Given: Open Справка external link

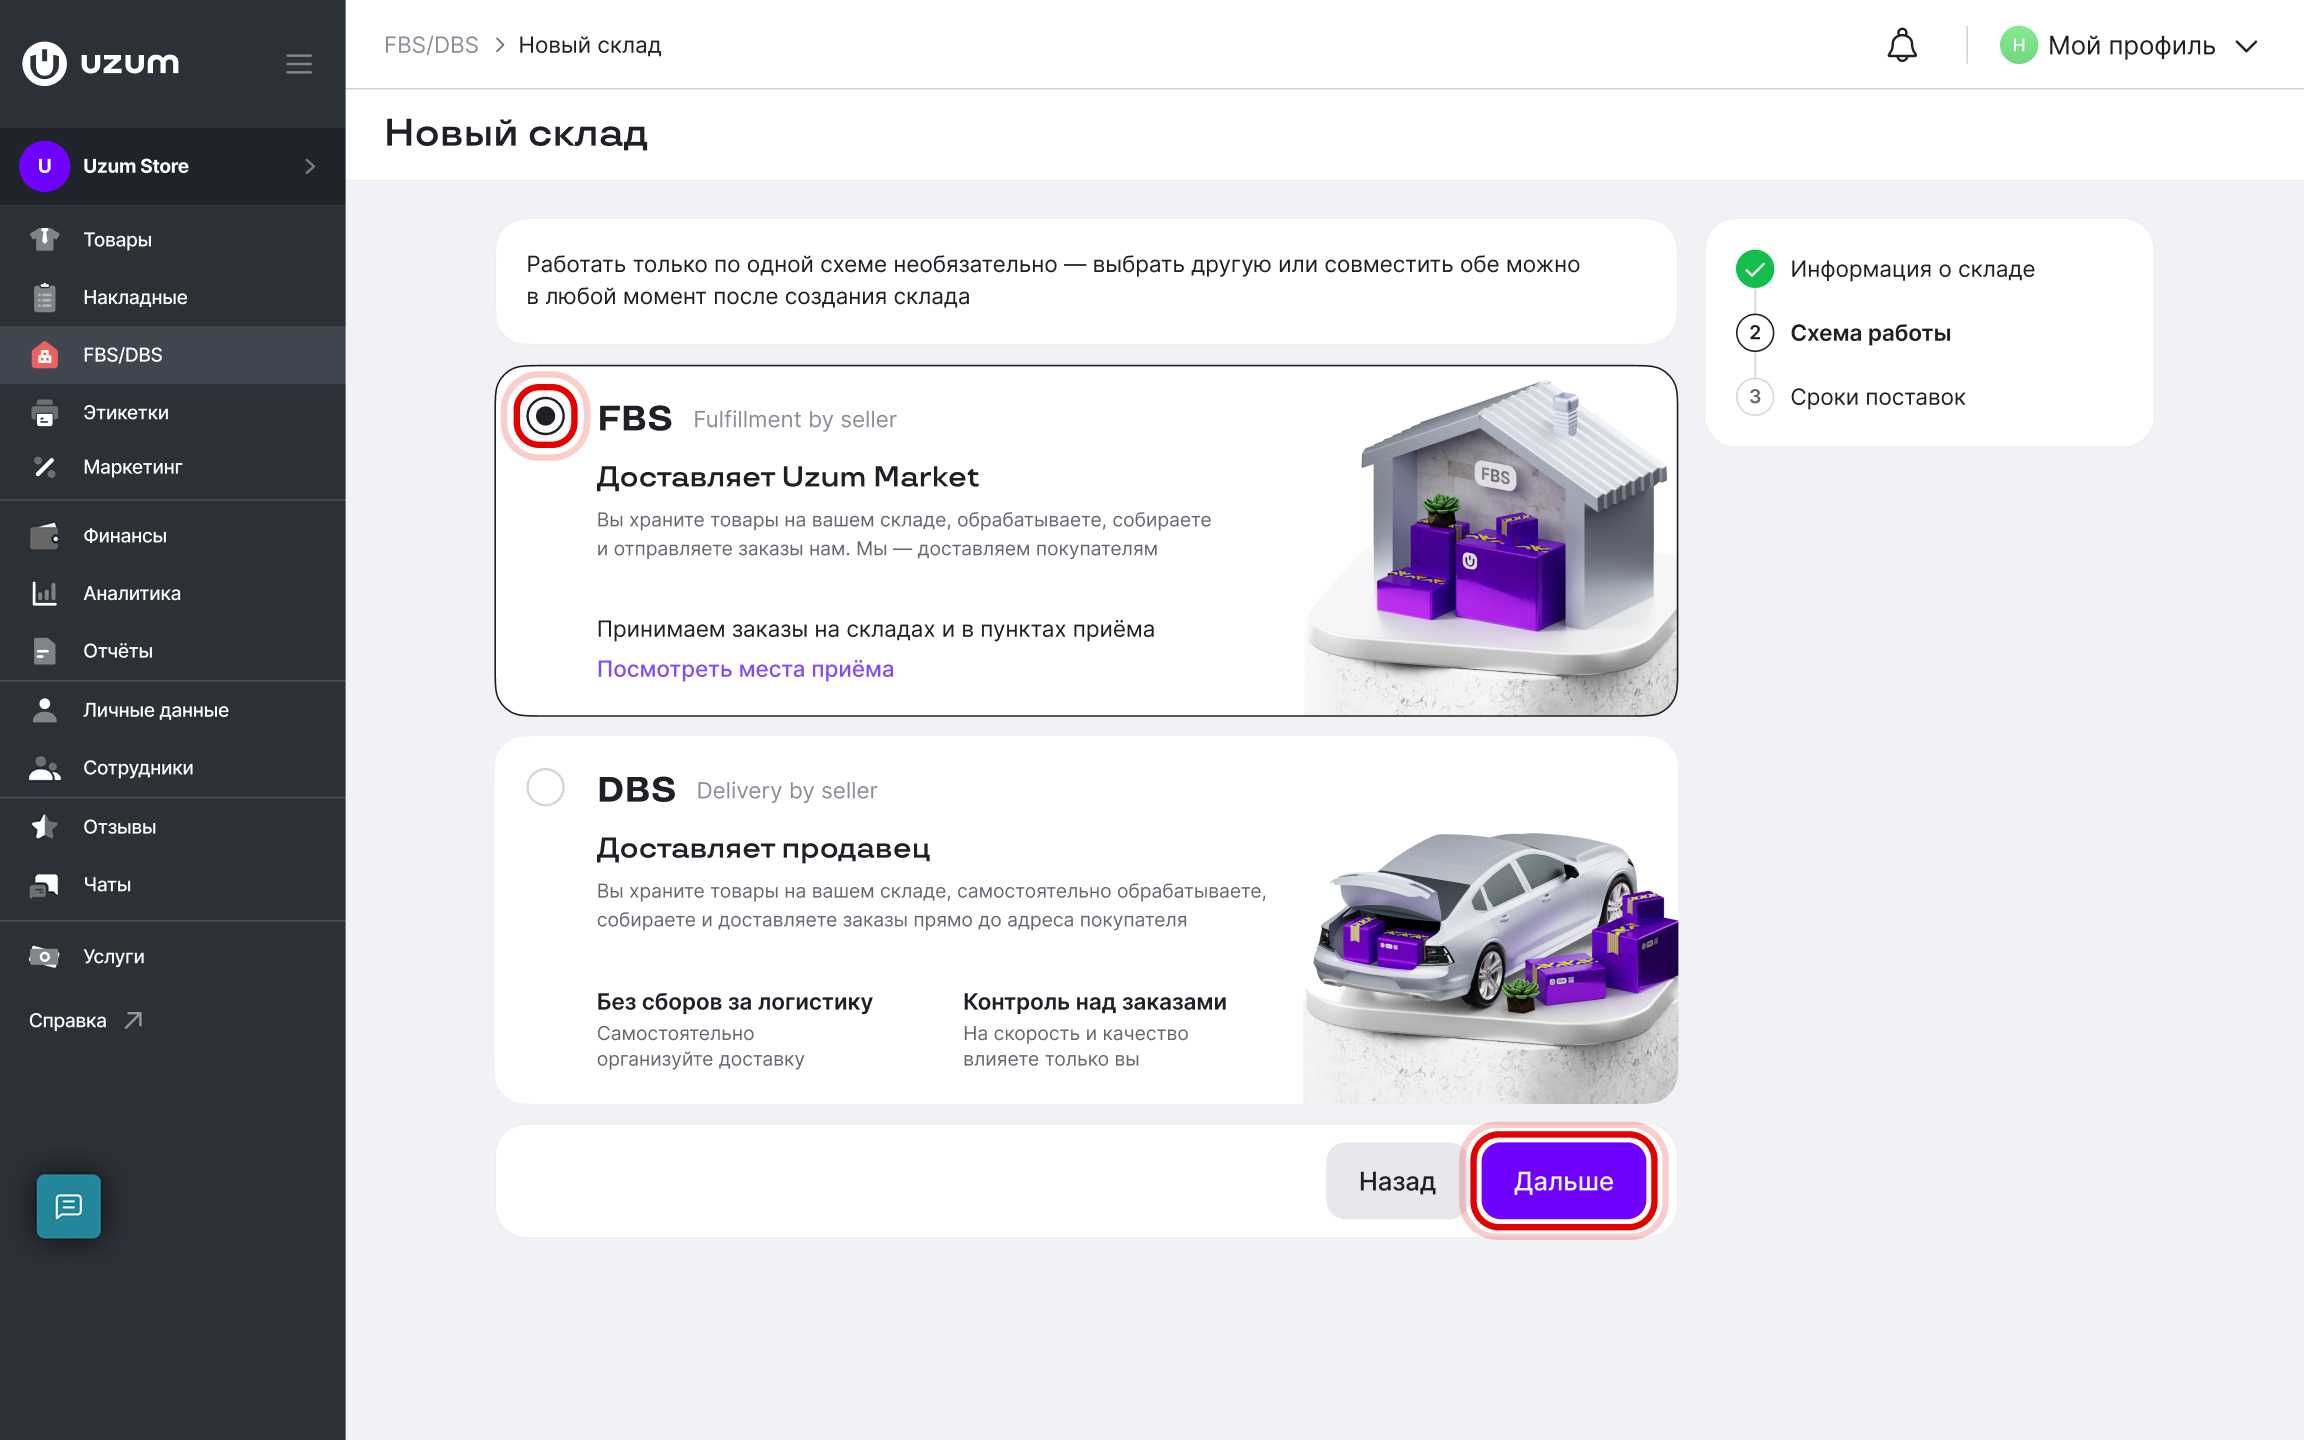Looking at the screenshot, I should point(85,1020).
